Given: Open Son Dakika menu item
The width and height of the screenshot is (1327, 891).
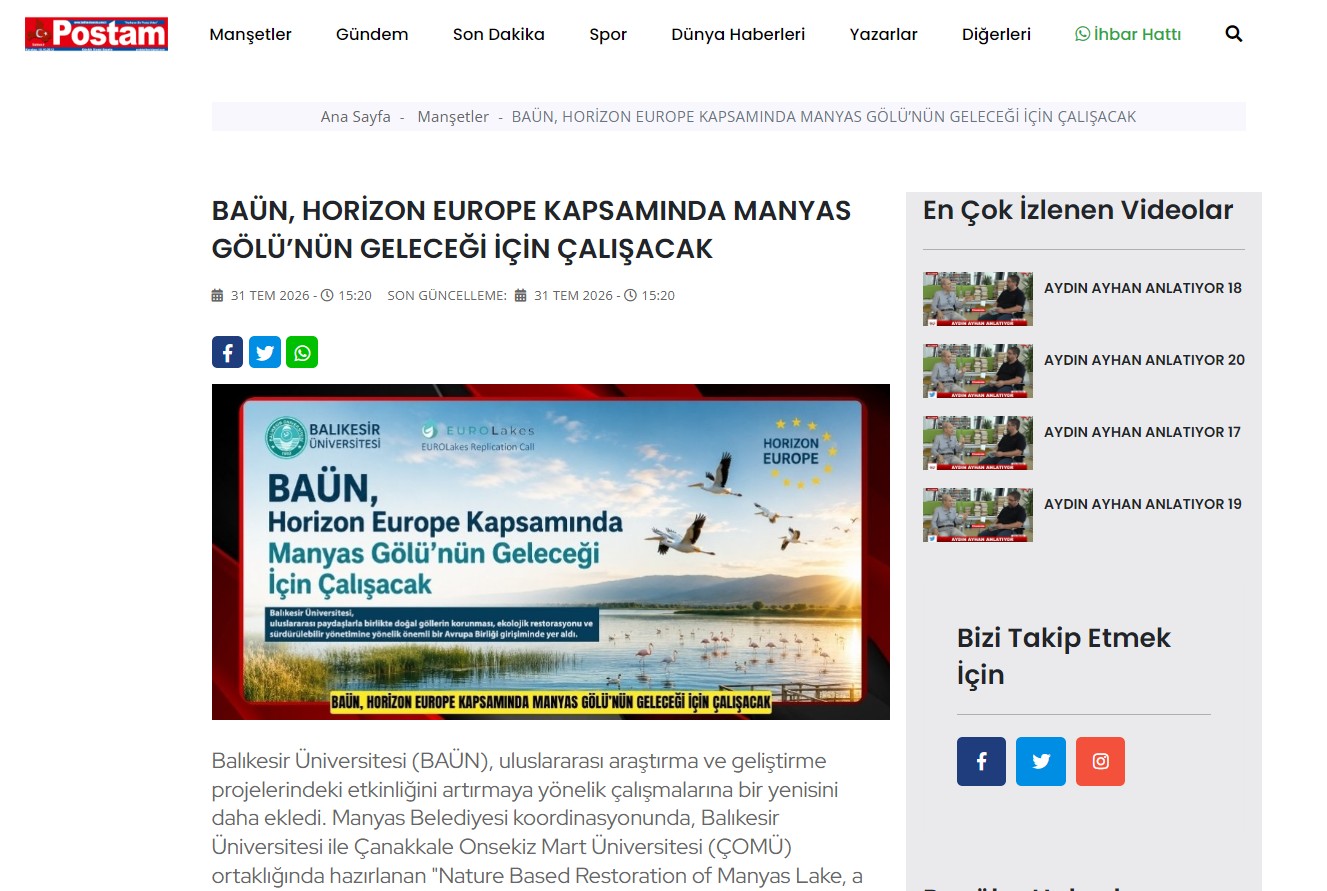Looking at the screenshot, I should point(499,34).
